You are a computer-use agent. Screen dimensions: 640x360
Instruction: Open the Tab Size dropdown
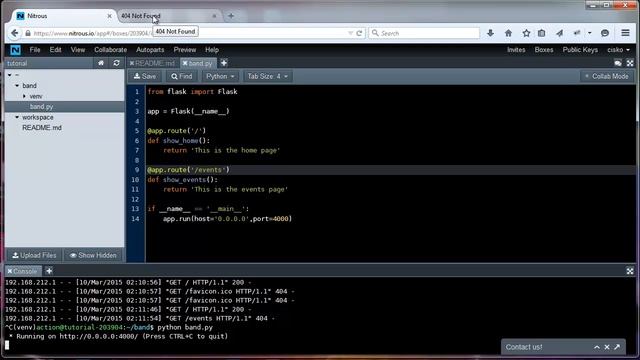tap(268, 76)
